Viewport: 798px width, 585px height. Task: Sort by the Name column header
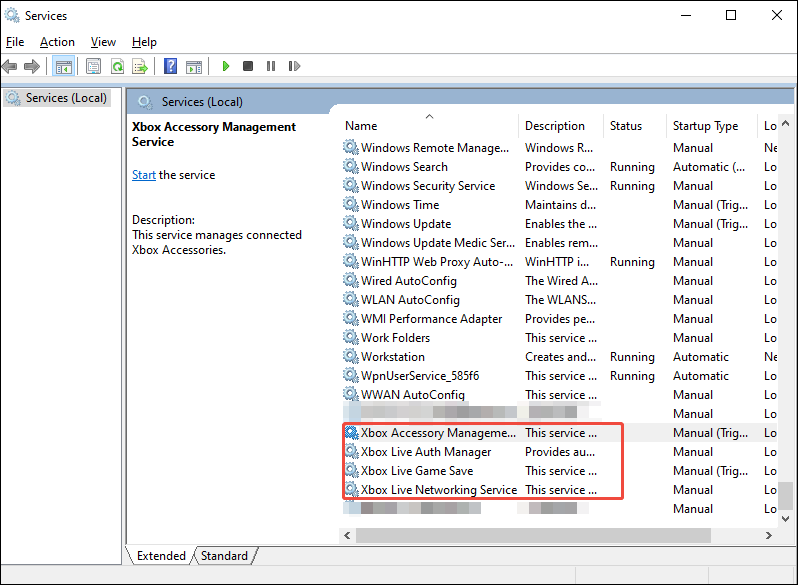[429, 126]
